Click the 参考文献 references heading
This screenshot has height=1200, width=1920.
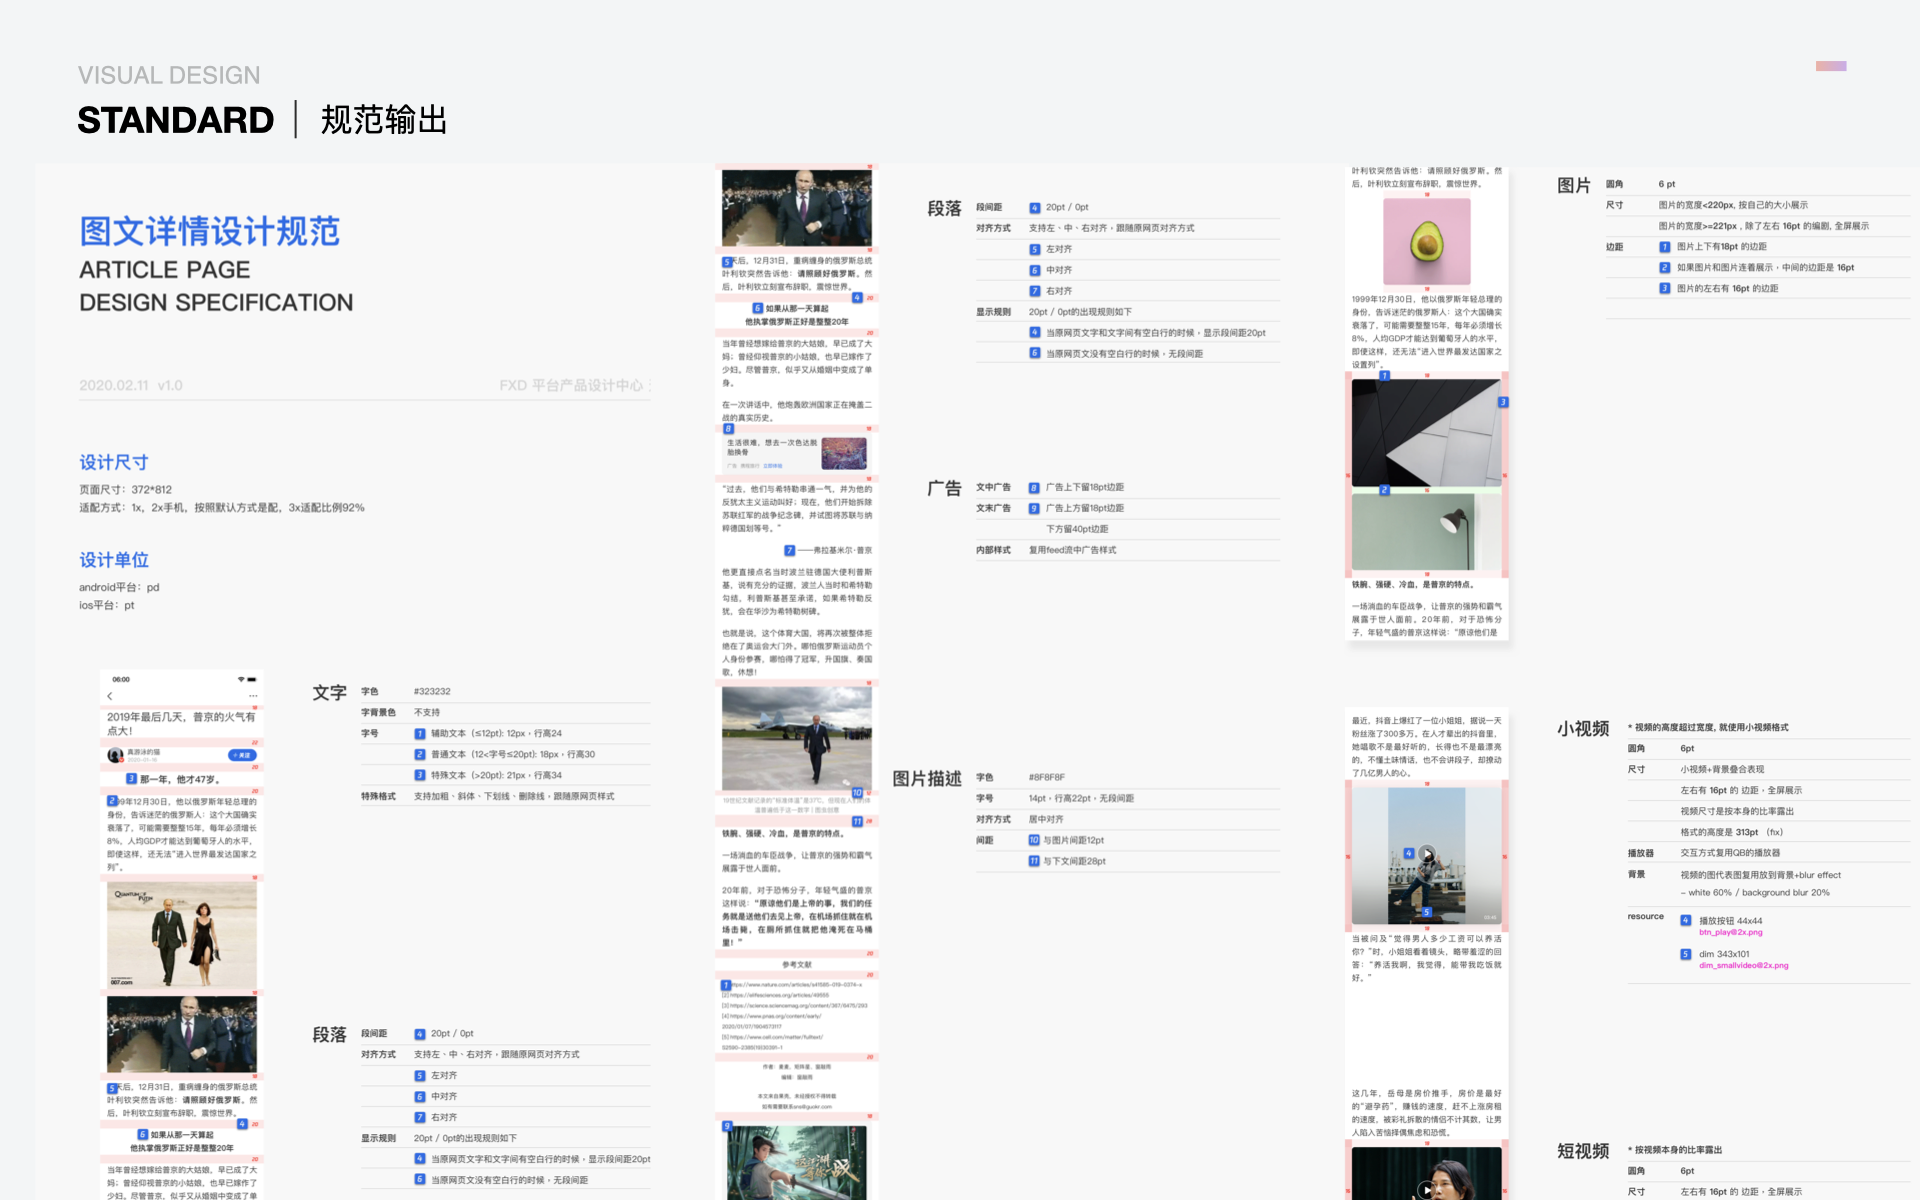pos(797,965)
